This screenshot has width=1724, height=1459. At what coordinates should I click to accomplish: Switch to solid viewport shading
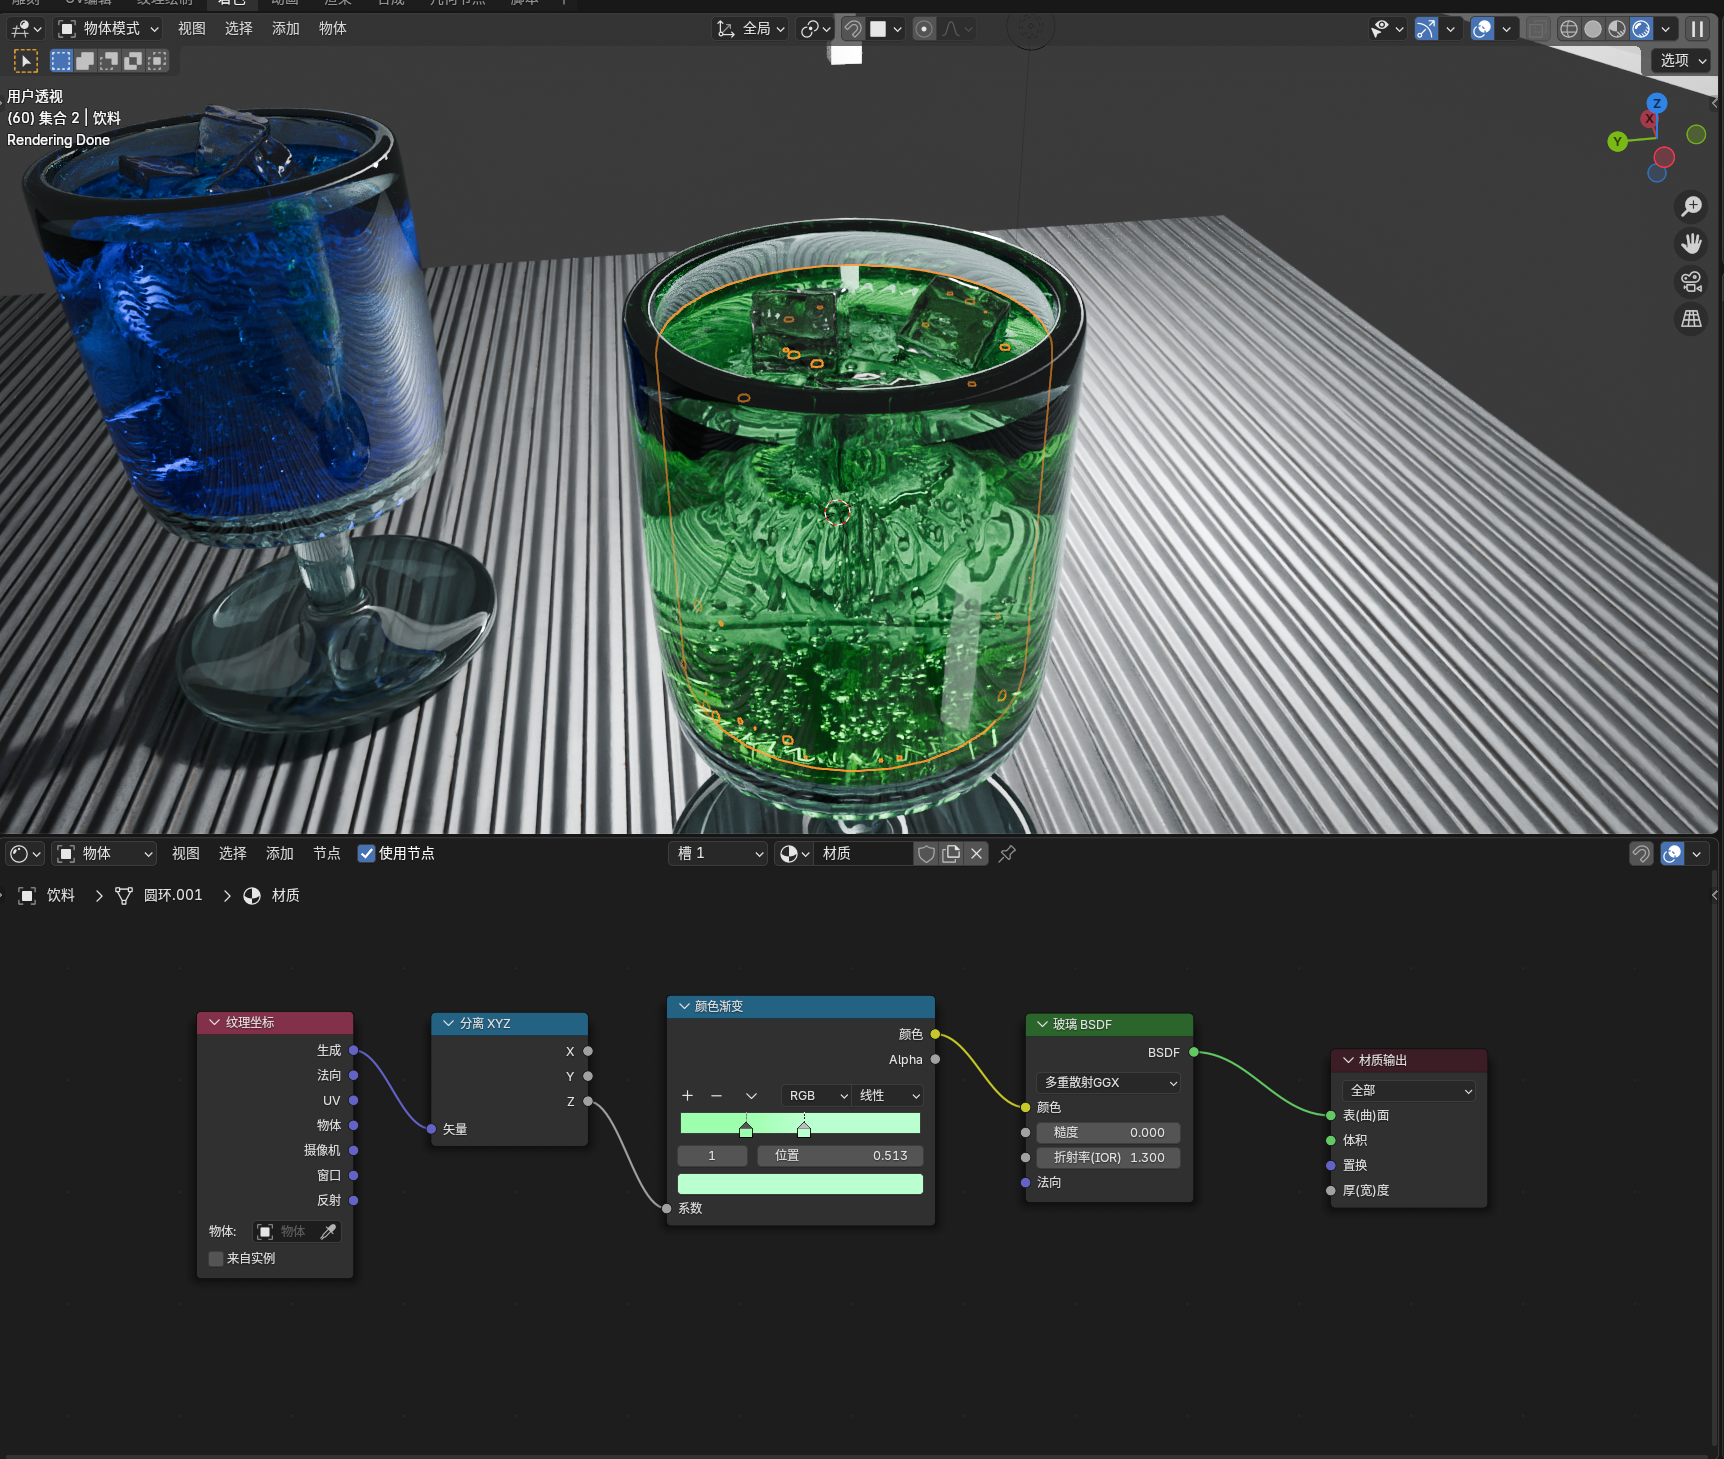1593,29
